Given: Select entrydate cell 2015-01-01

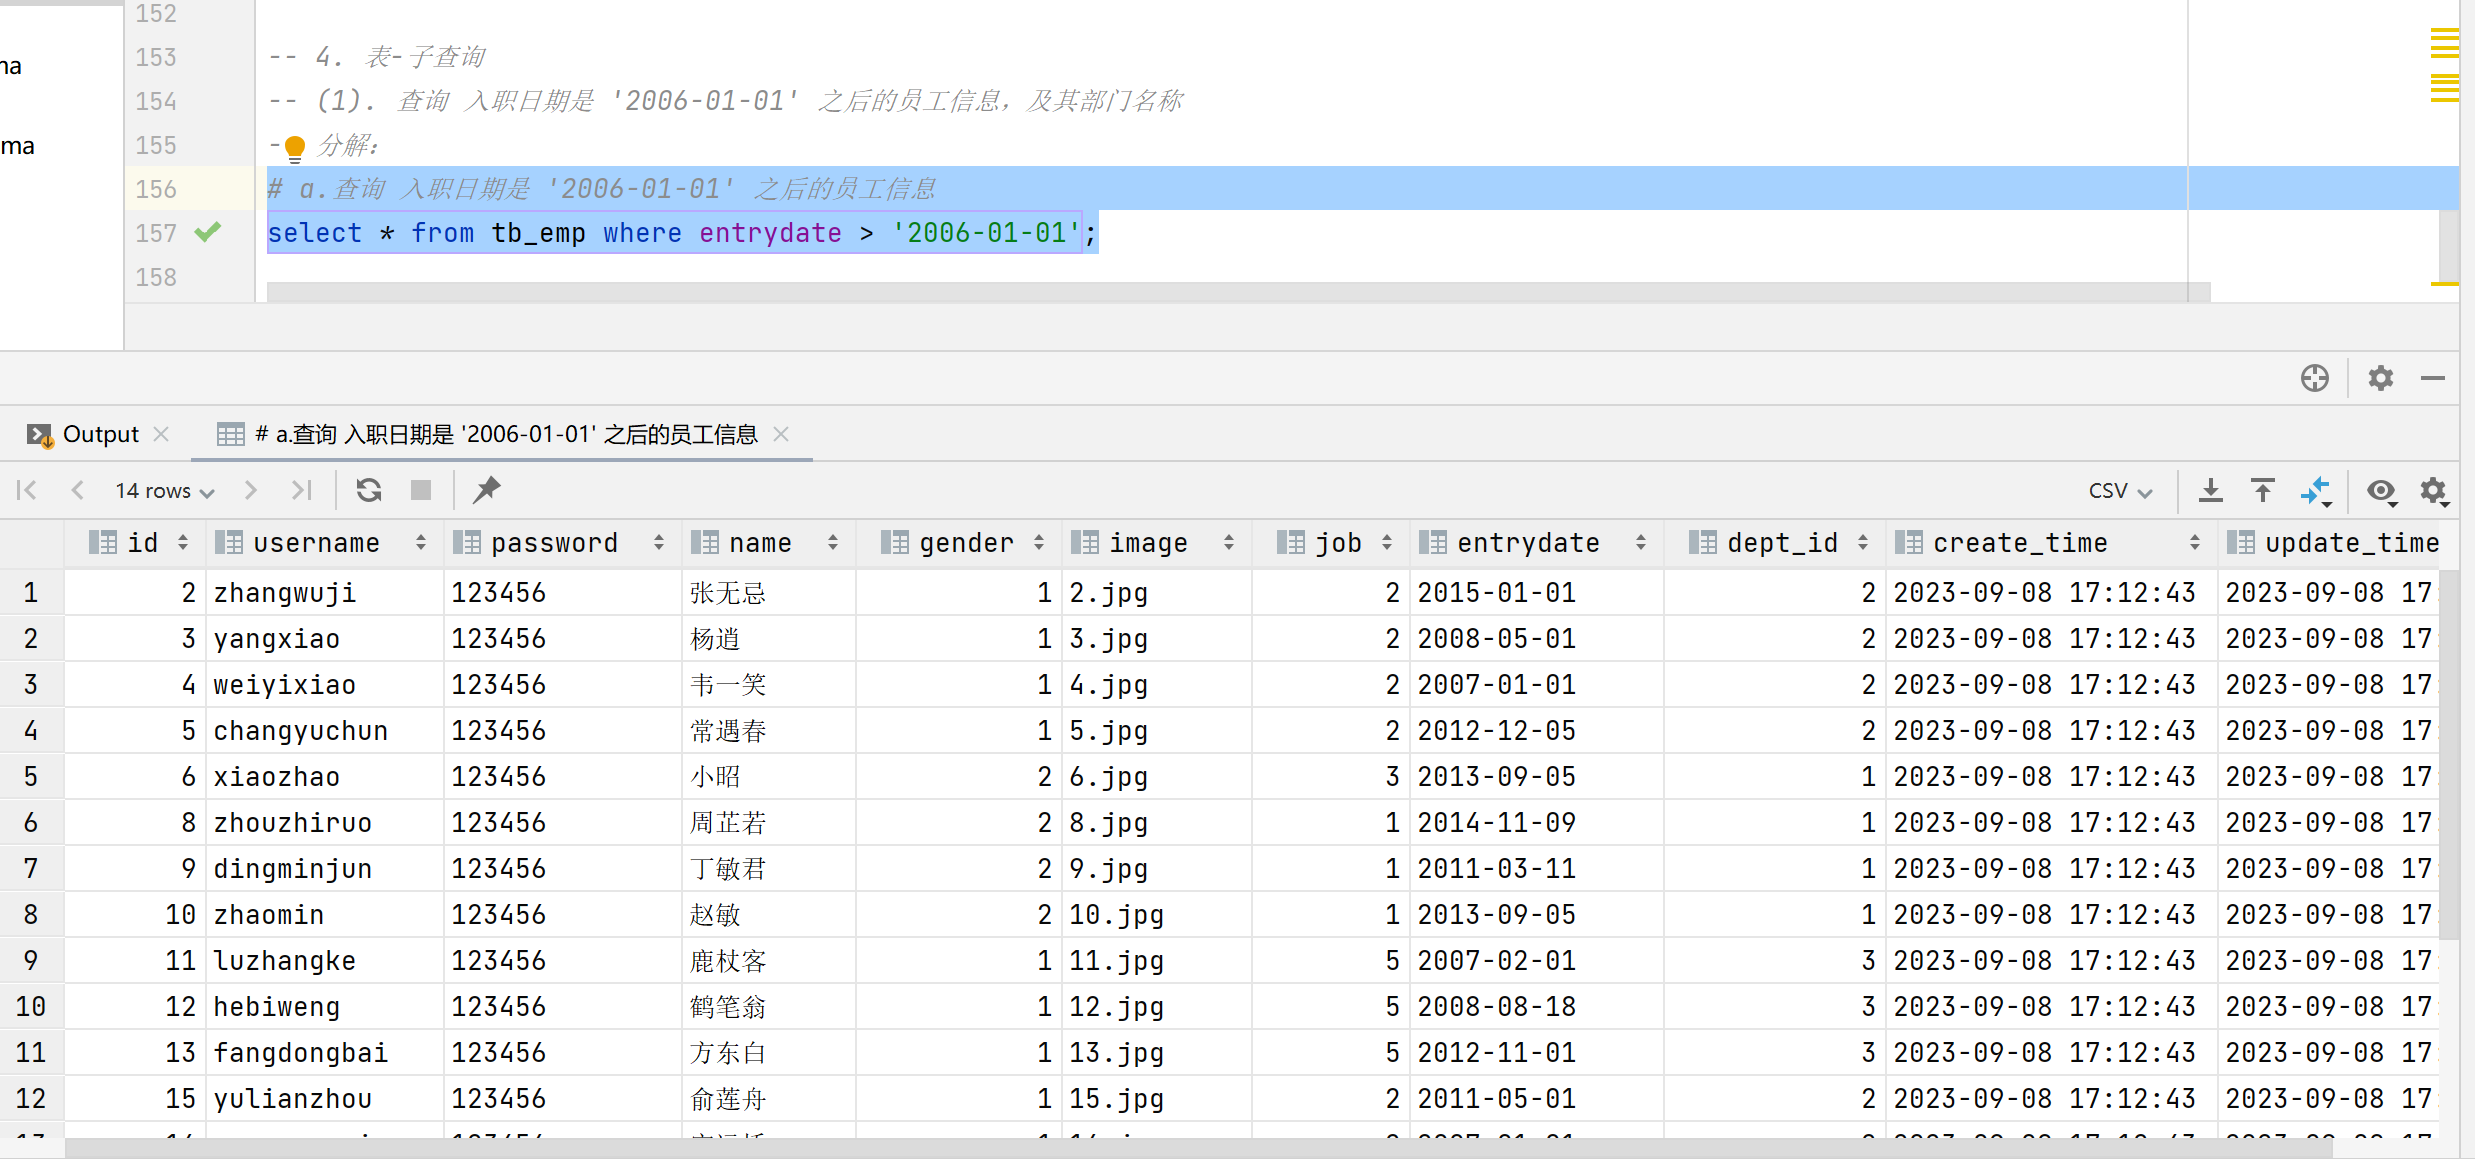Looking at the screenshot, I should coord(1536,592).
